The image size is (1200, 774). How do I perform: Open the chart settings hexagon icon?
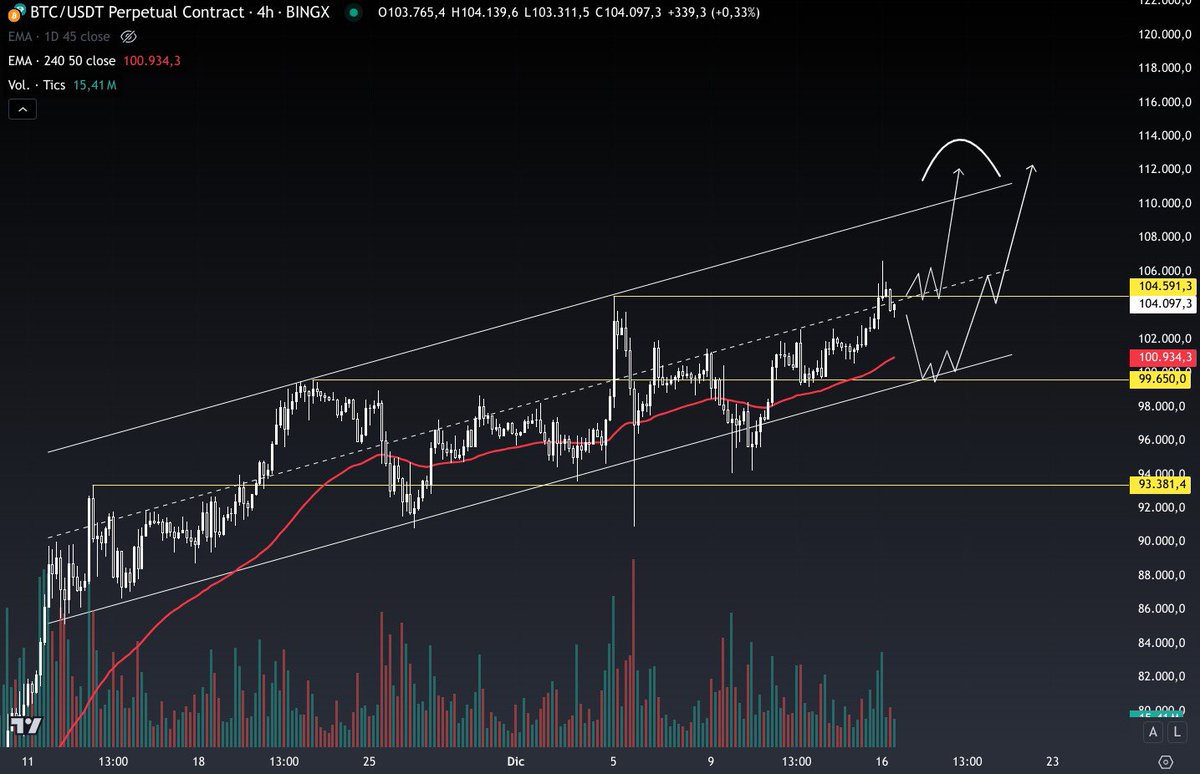(x=1166, y=762)
